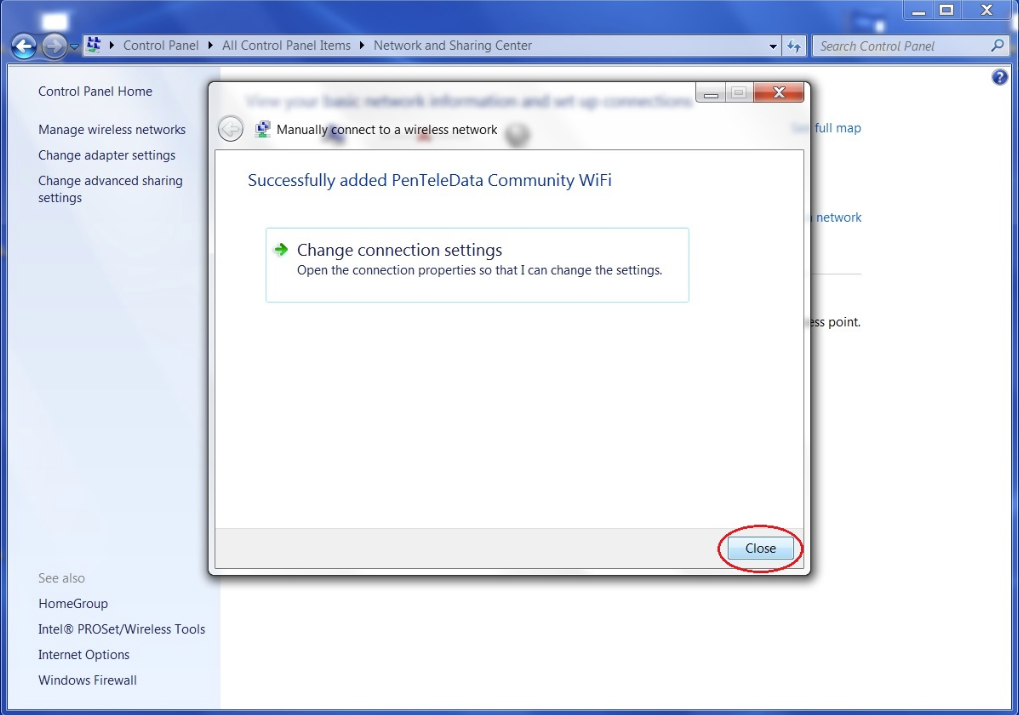Click the search magnifier icon
Viewport: 1019px width, 715px height.
pos(998,46)
